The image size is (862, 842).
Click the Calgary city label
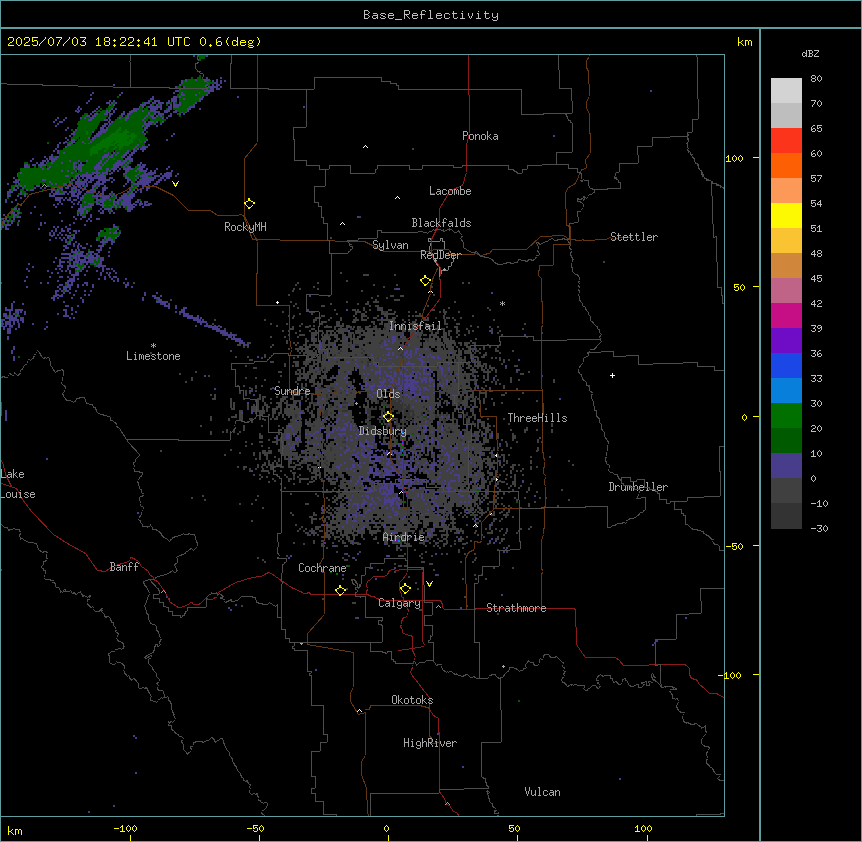(x=400, y=603)
